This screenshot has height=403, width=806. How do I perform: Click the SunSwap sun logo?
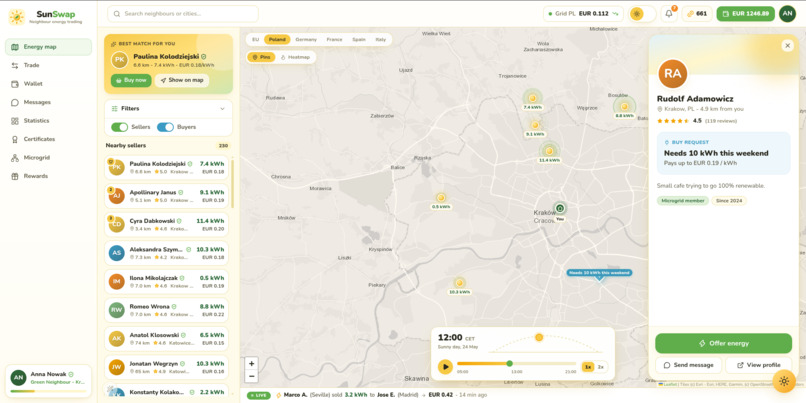point(16,17)
